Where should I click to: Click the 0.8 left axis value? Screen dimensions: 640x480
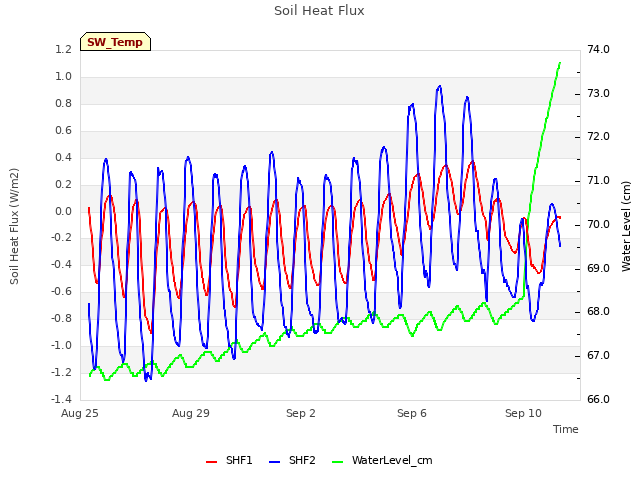point(63,103)
